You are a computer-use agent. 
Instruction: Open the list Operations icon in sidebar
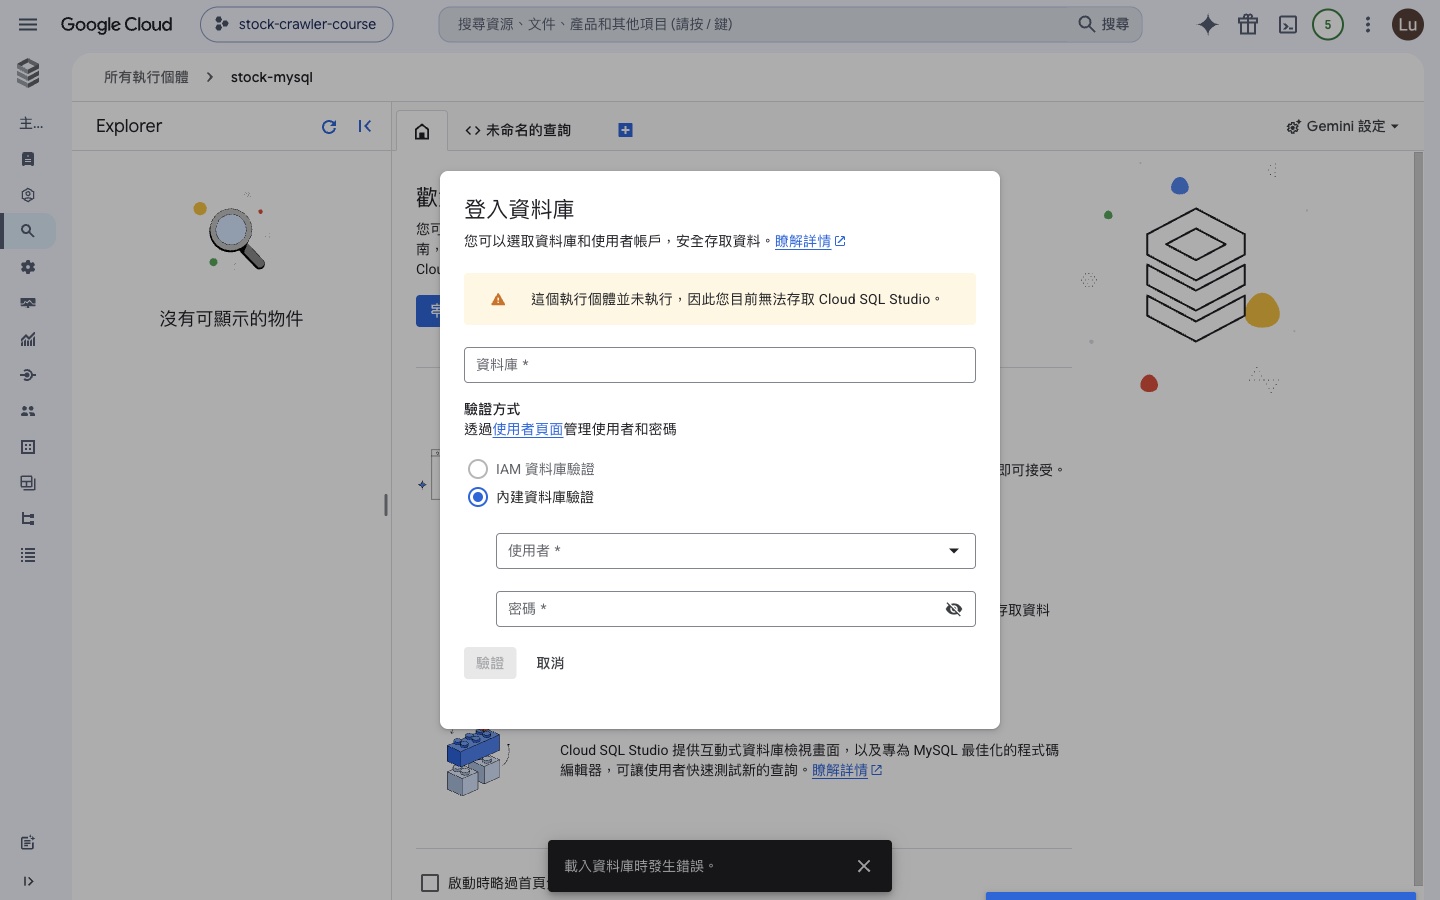[x=28, y=555]
